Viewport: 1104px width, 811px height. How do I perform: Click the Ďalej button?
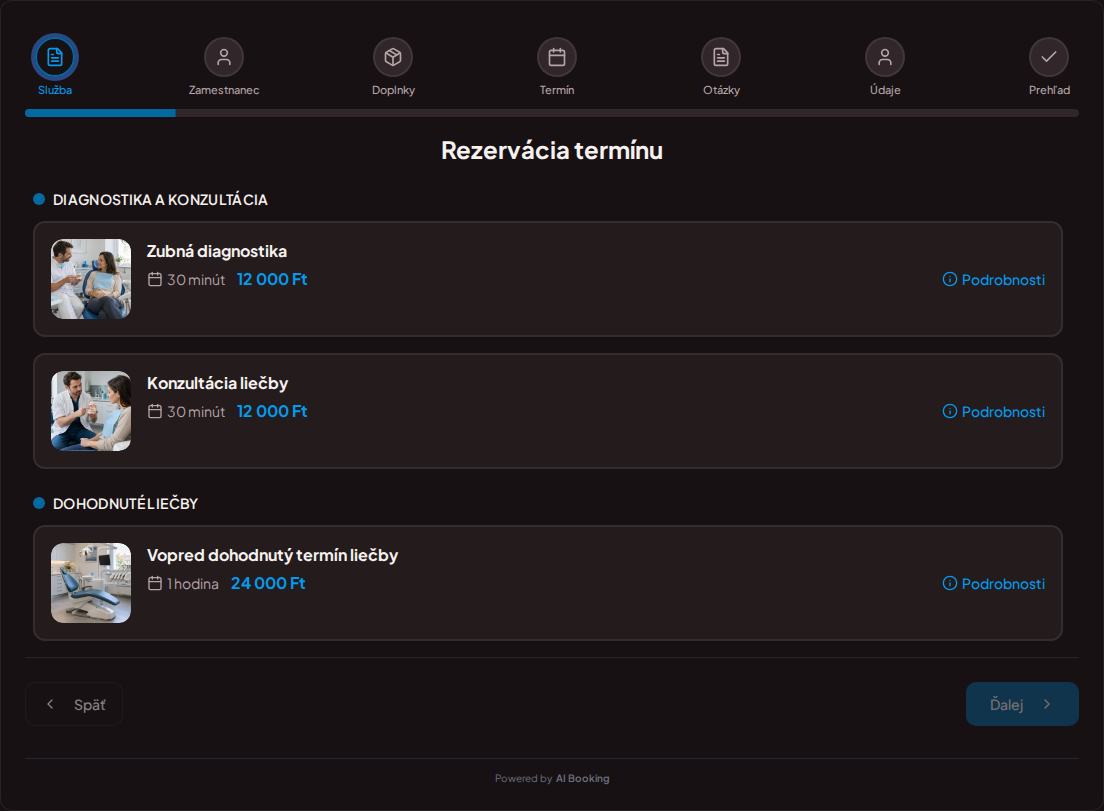(x=1022, y=704)
